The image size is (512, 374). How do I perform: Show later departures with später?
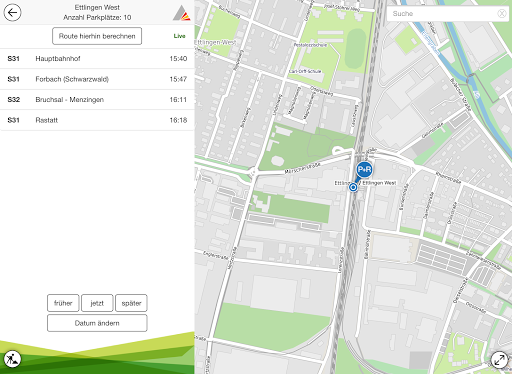(131, 303)
